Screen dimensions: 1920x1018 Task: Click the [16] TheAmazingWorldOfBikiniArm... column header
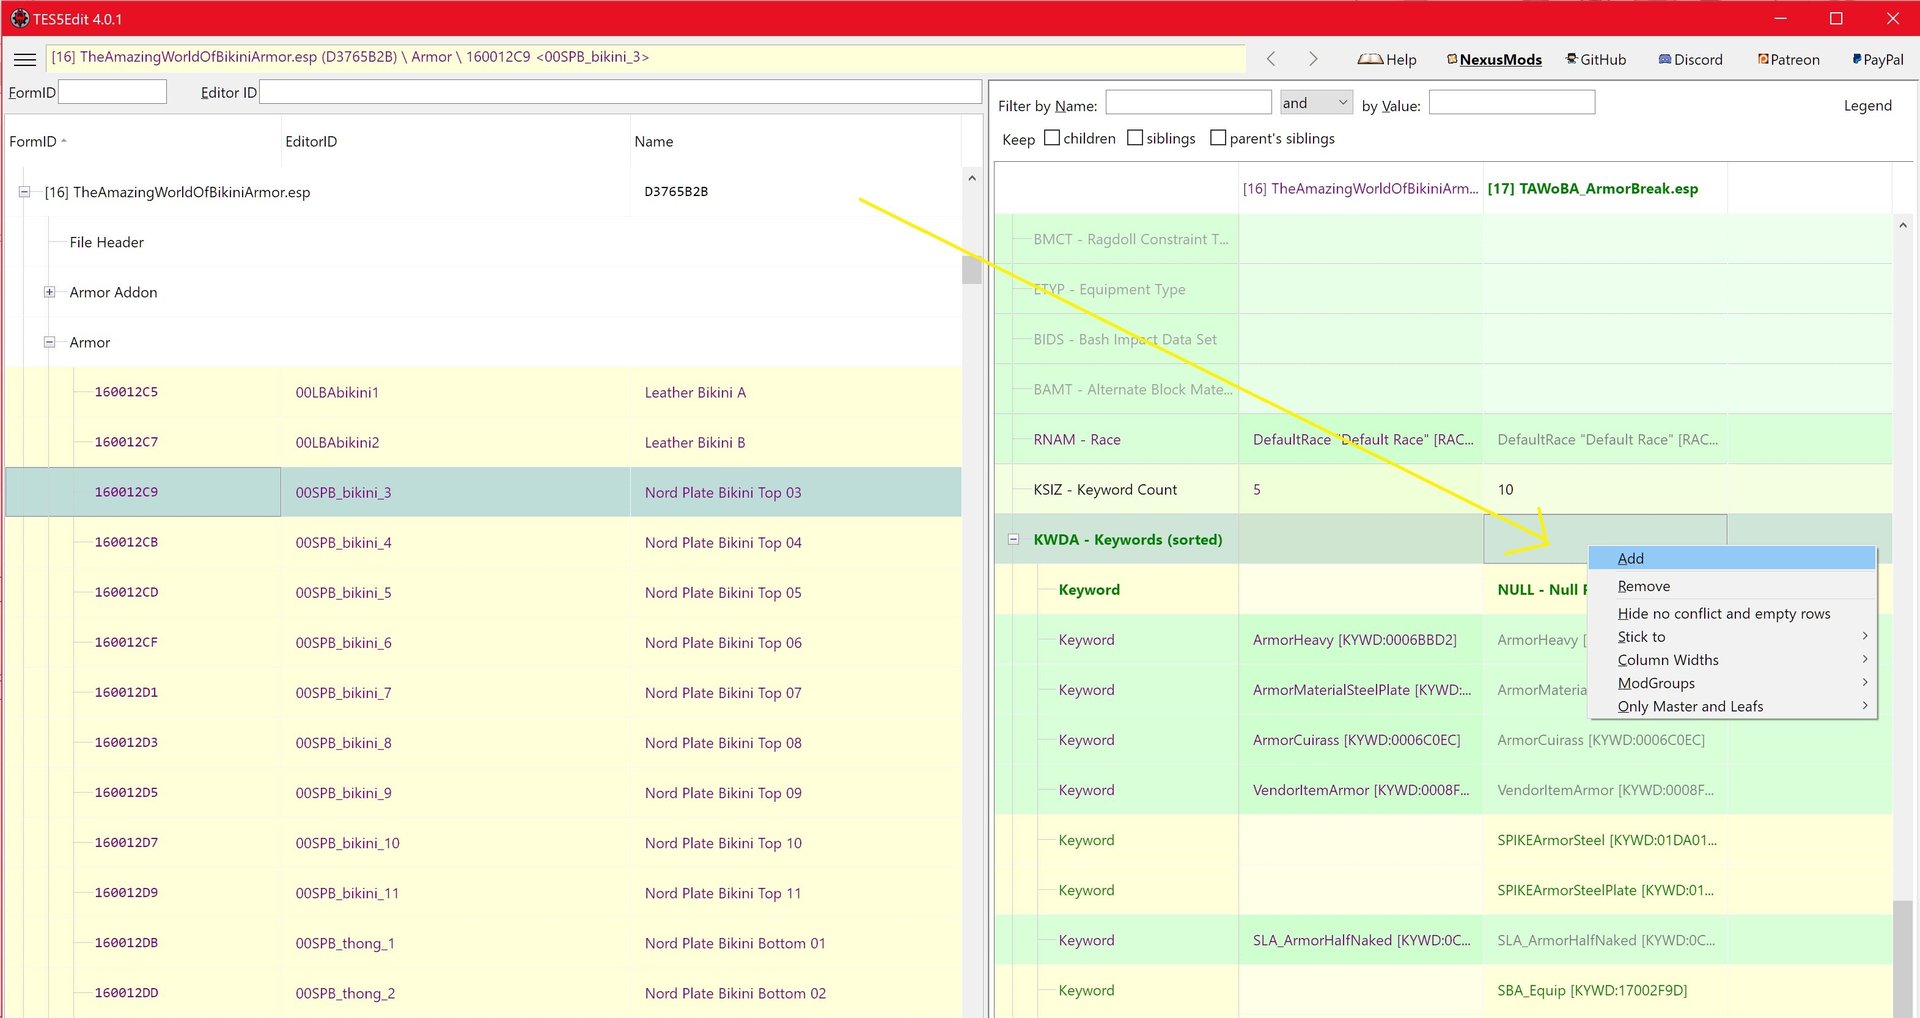coord(1360,188)
